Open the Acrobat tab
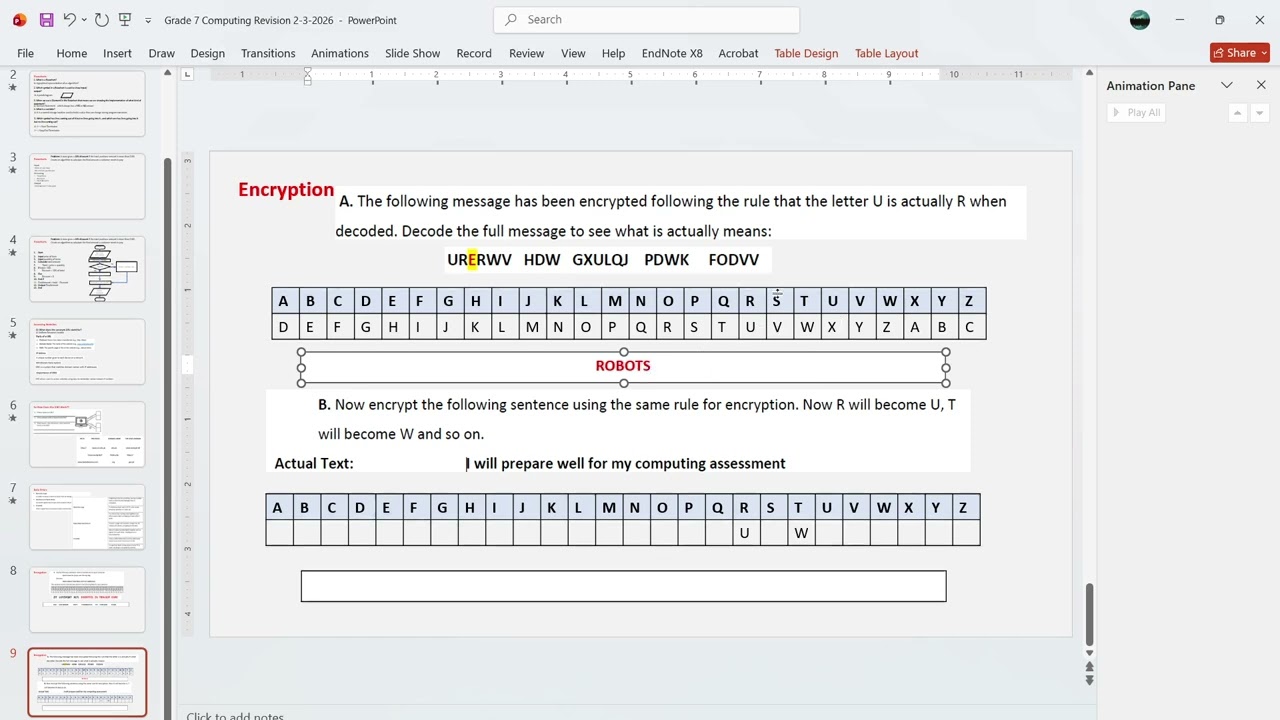Image resolution: width=1280 pixels, height=720 pixels. (738, 53)
